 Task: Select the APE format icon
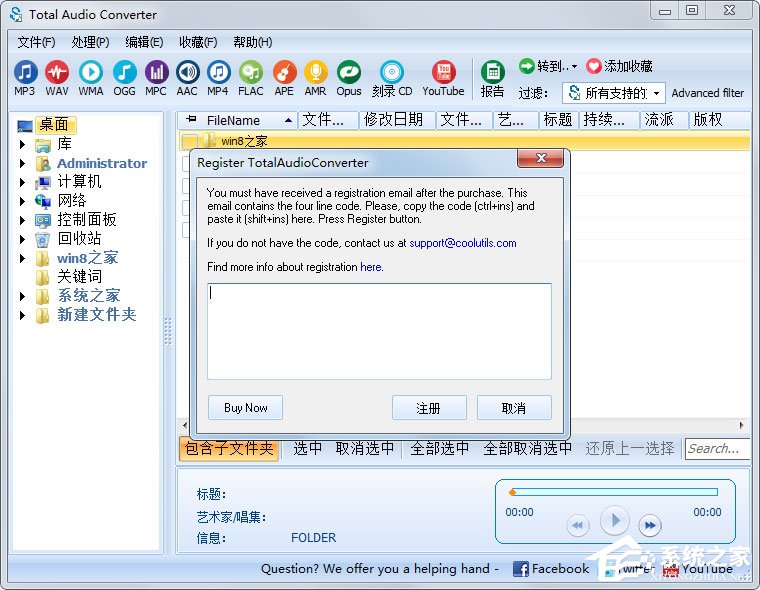(x=285, y=78)
